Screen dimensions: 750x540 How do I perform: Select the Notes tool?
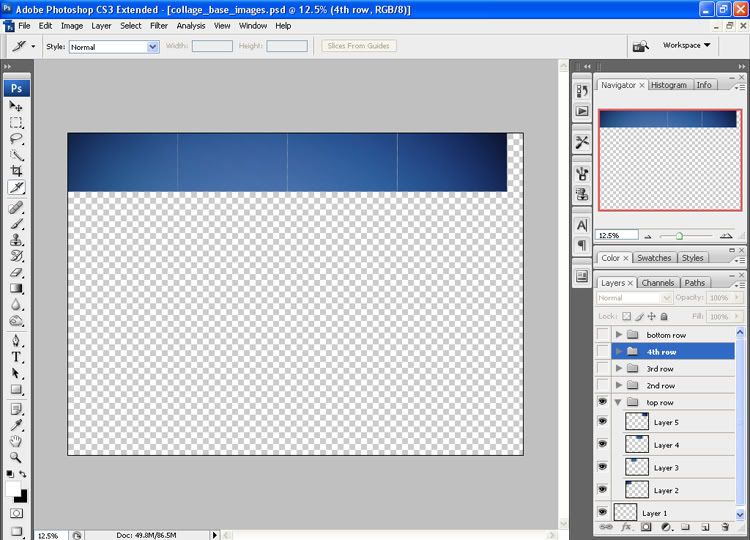point(16,409)
